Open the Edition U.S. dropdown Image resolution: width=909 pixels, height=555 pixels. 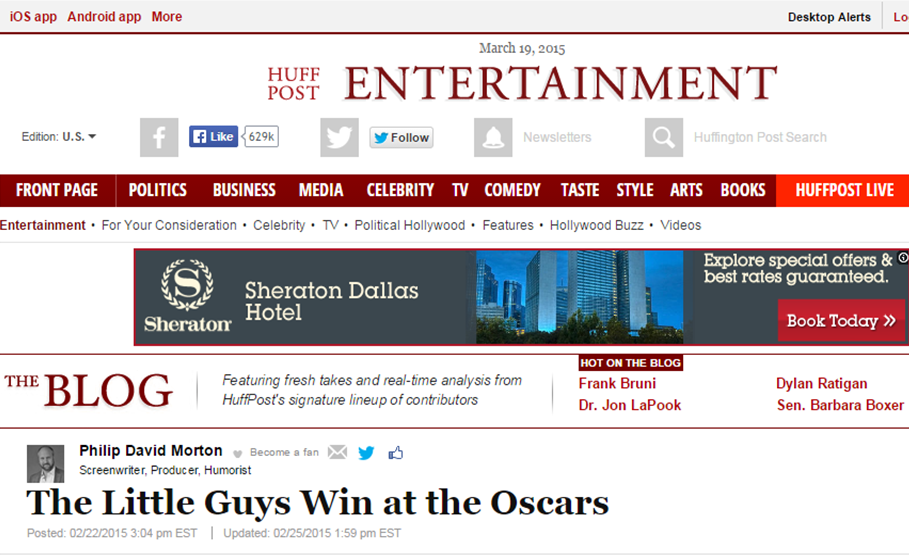coord(59,137)
